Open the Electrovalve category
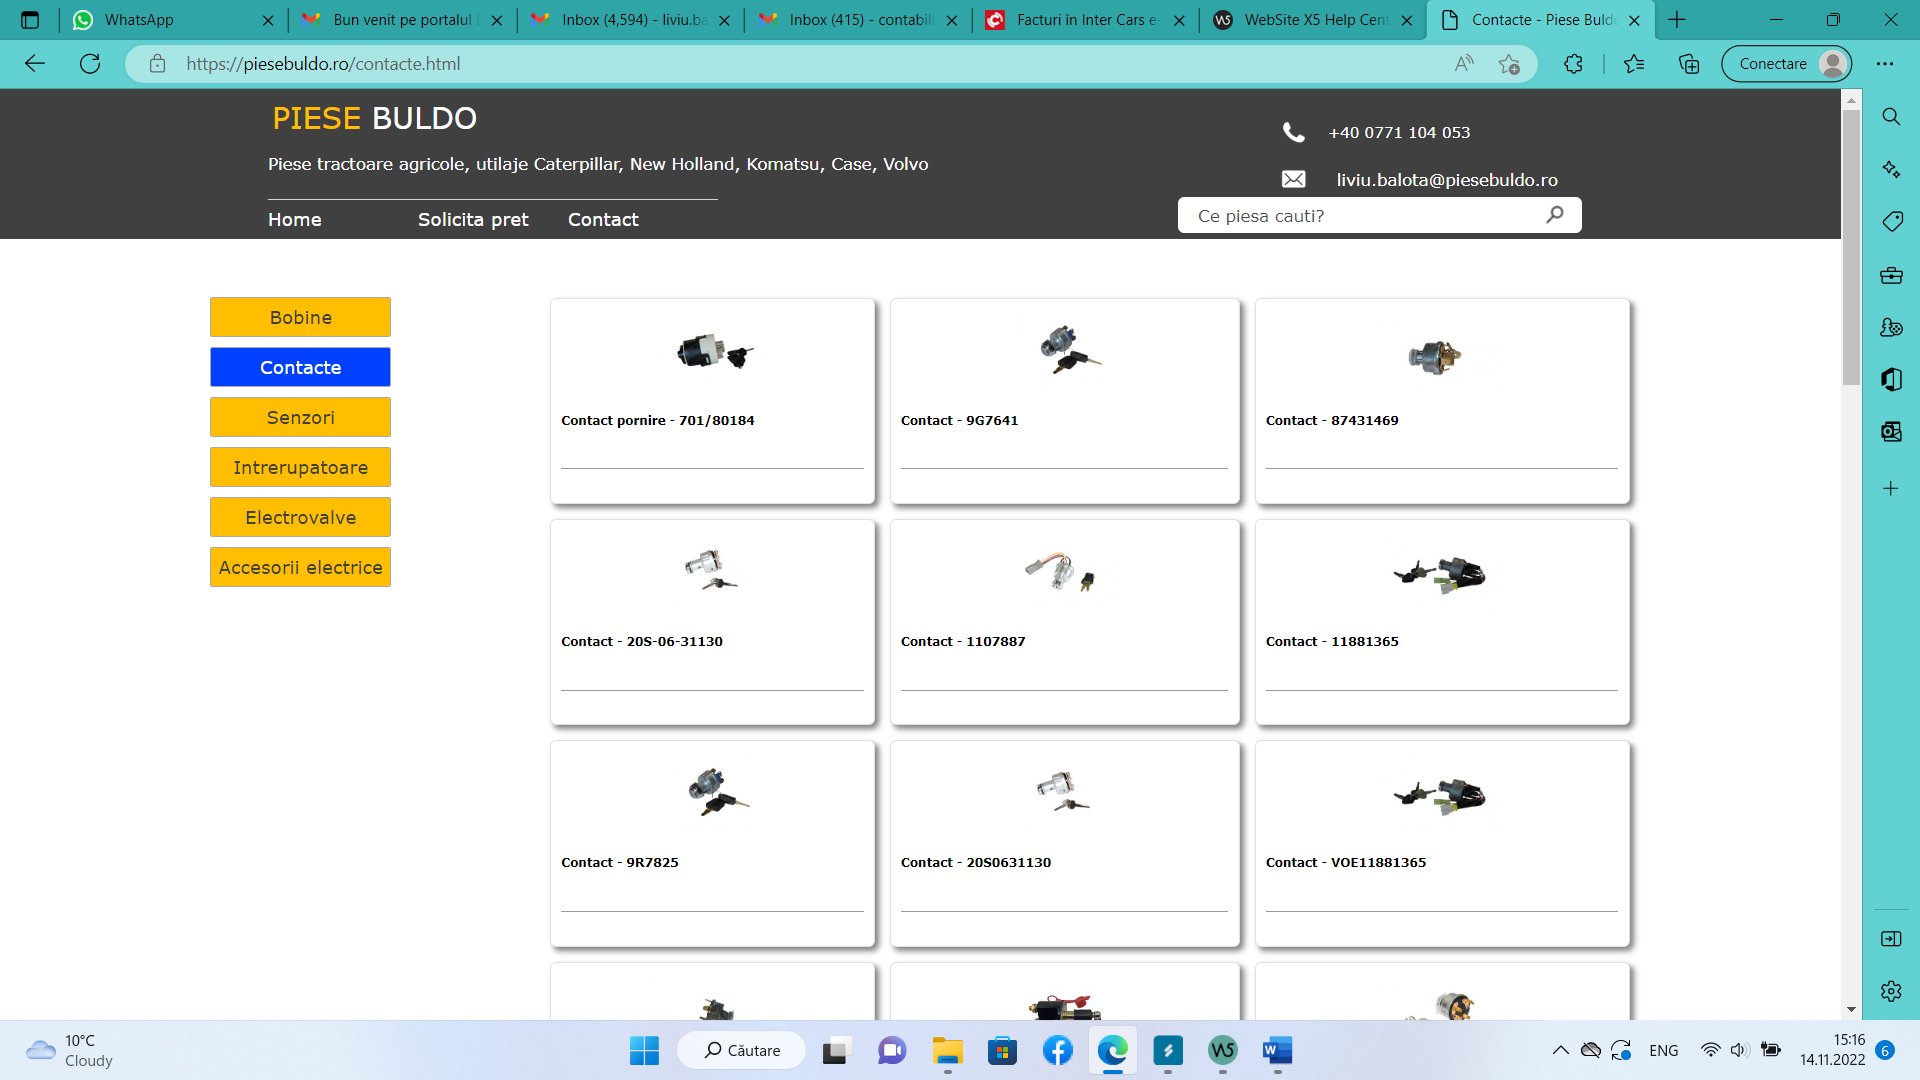 click(300, 517)
